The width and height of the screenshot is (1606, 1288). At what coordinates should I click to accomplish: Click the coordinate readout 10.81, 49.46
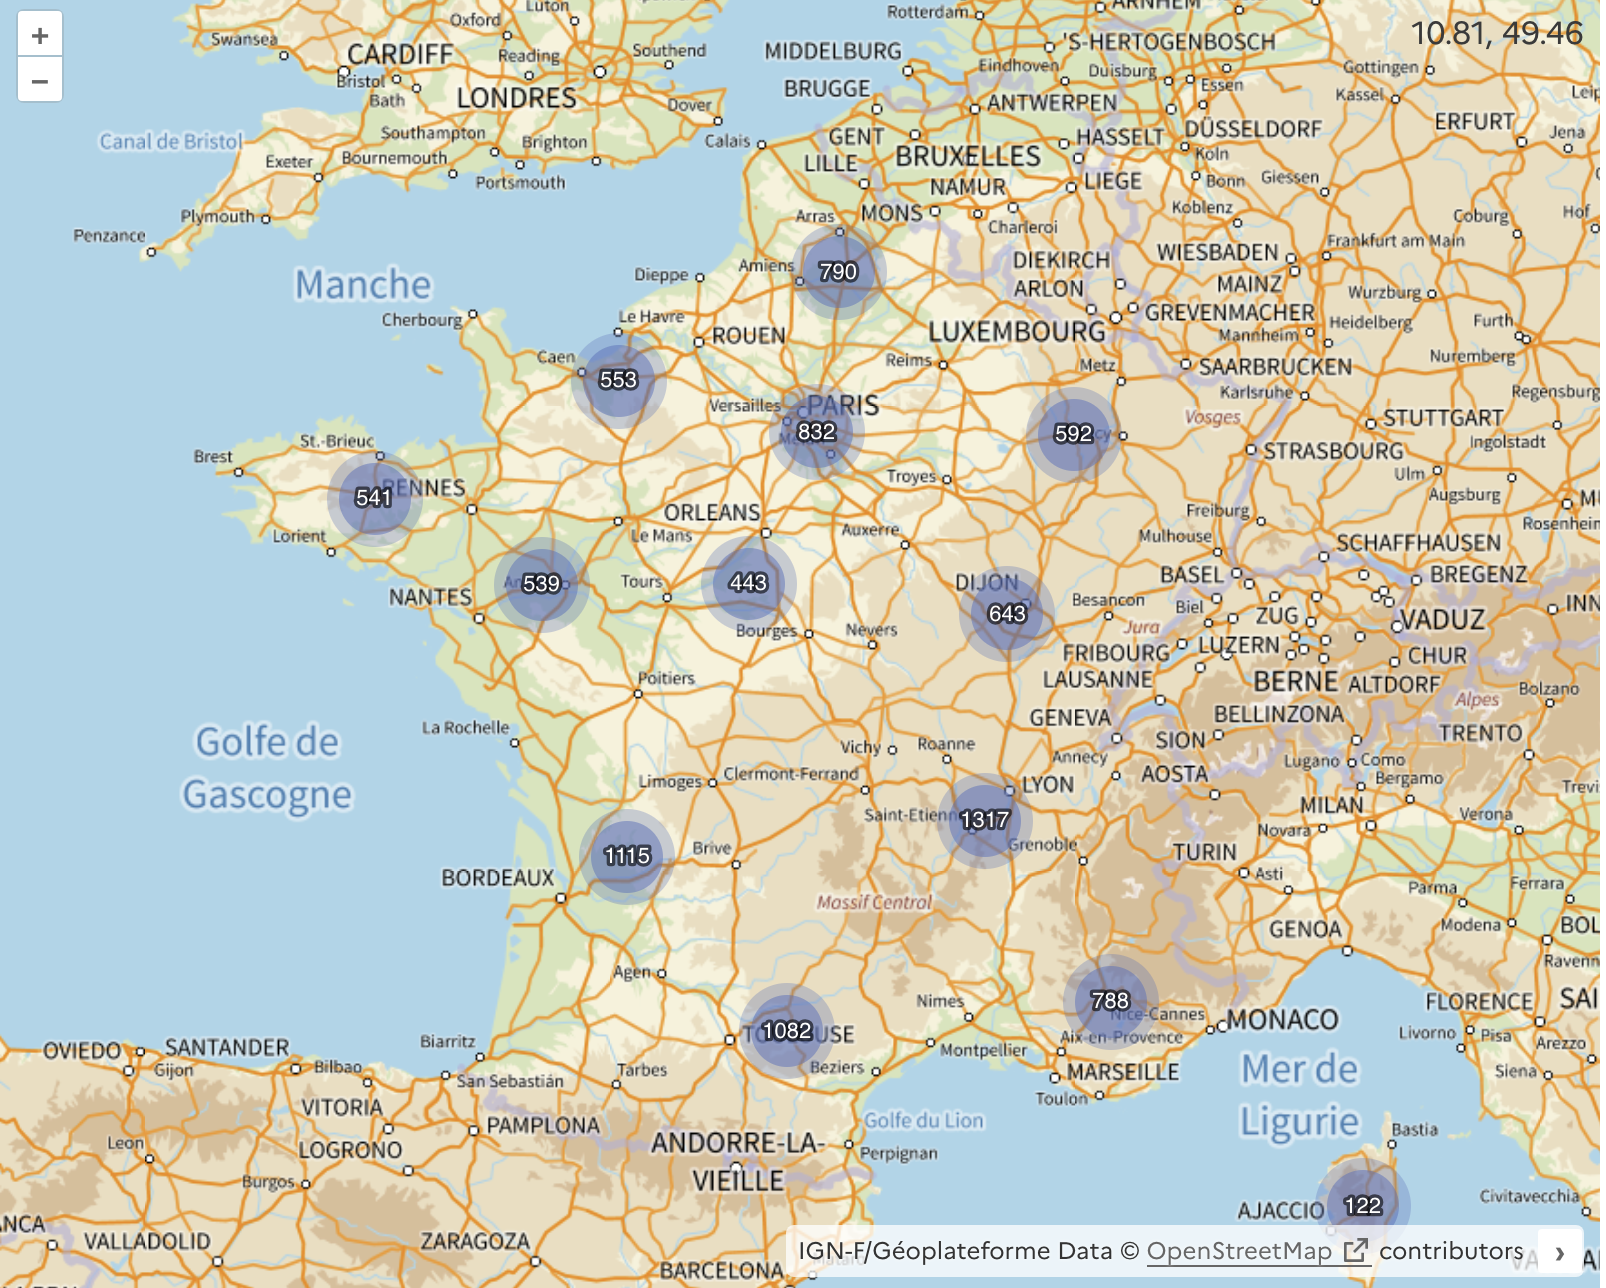point(1496,31)
